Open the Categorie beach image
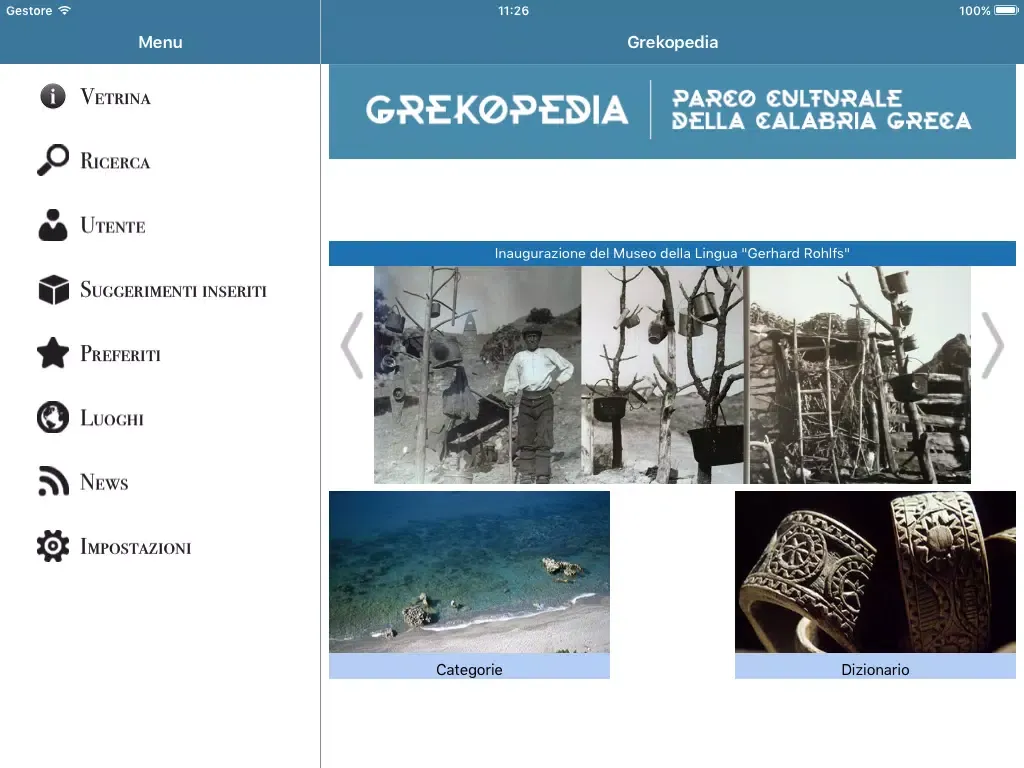 469,572
